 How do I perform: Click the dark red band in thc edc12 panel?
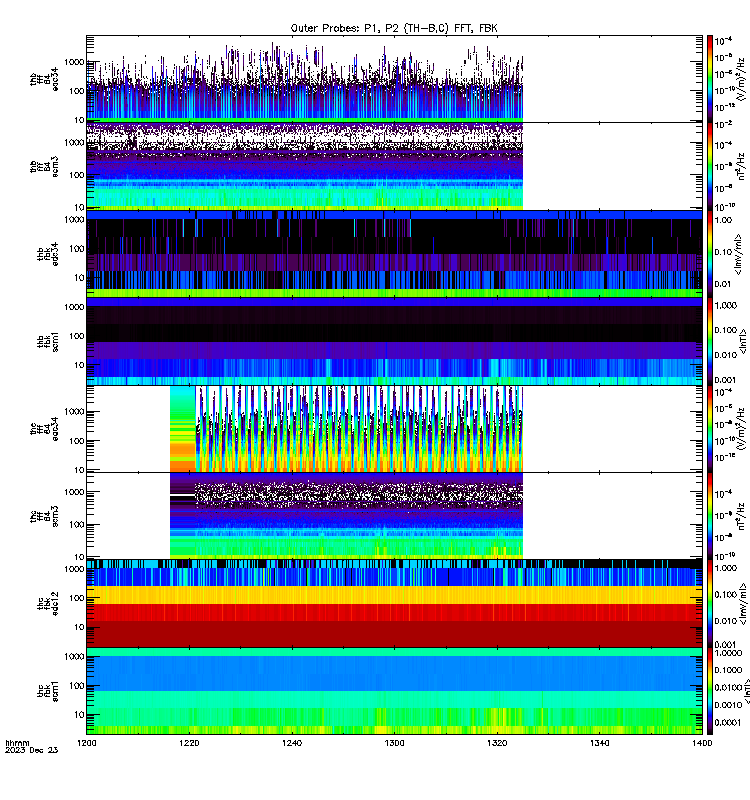tap(394, 634)
